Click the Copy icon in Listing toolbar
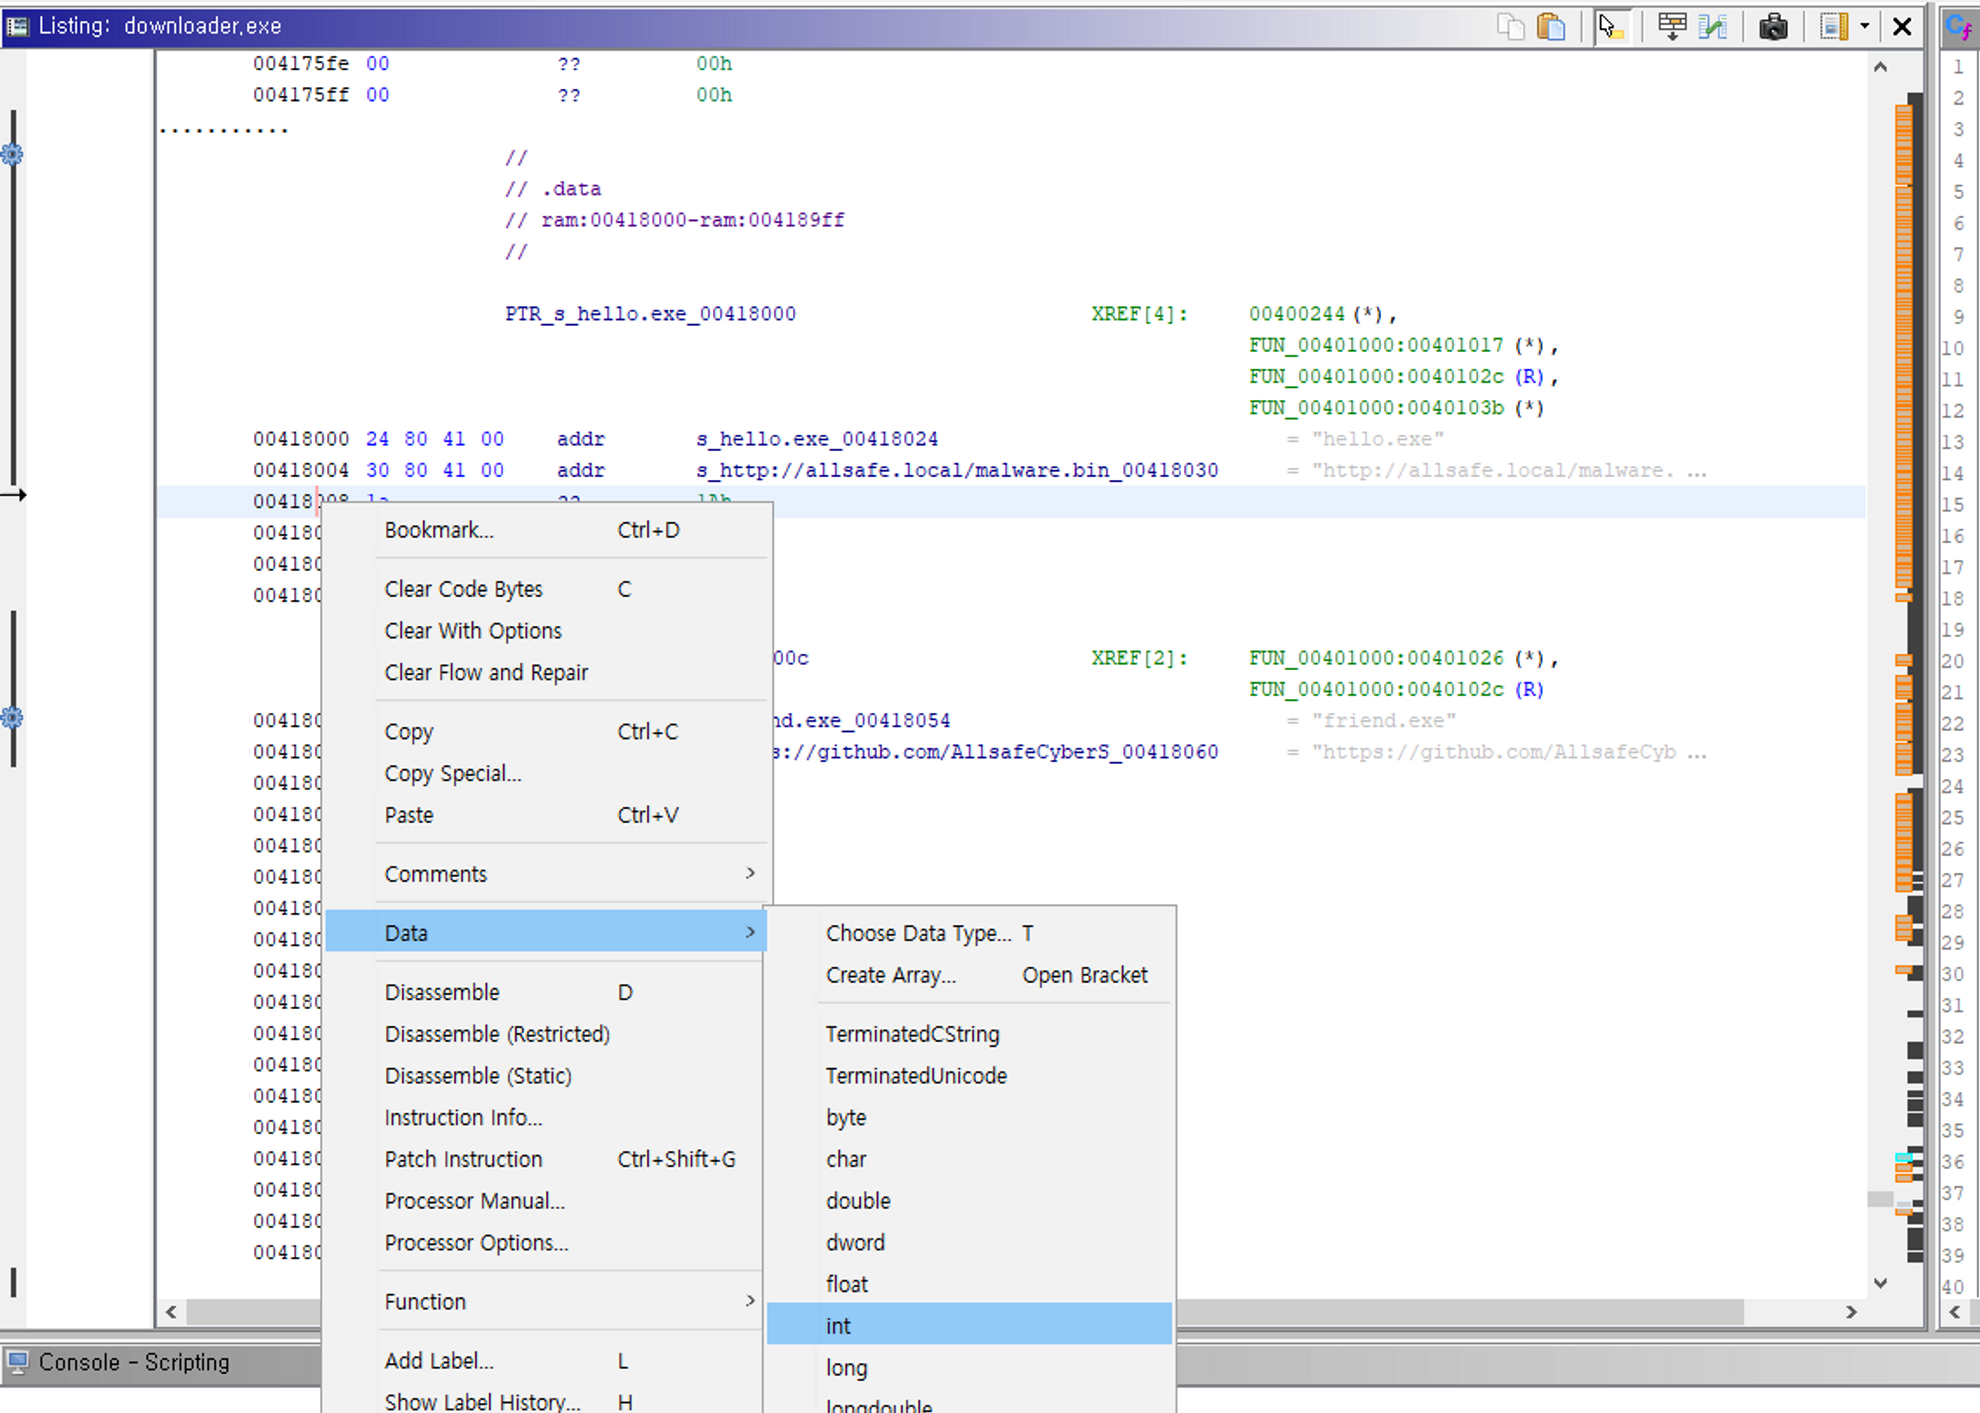 [x=1510, y=26]
